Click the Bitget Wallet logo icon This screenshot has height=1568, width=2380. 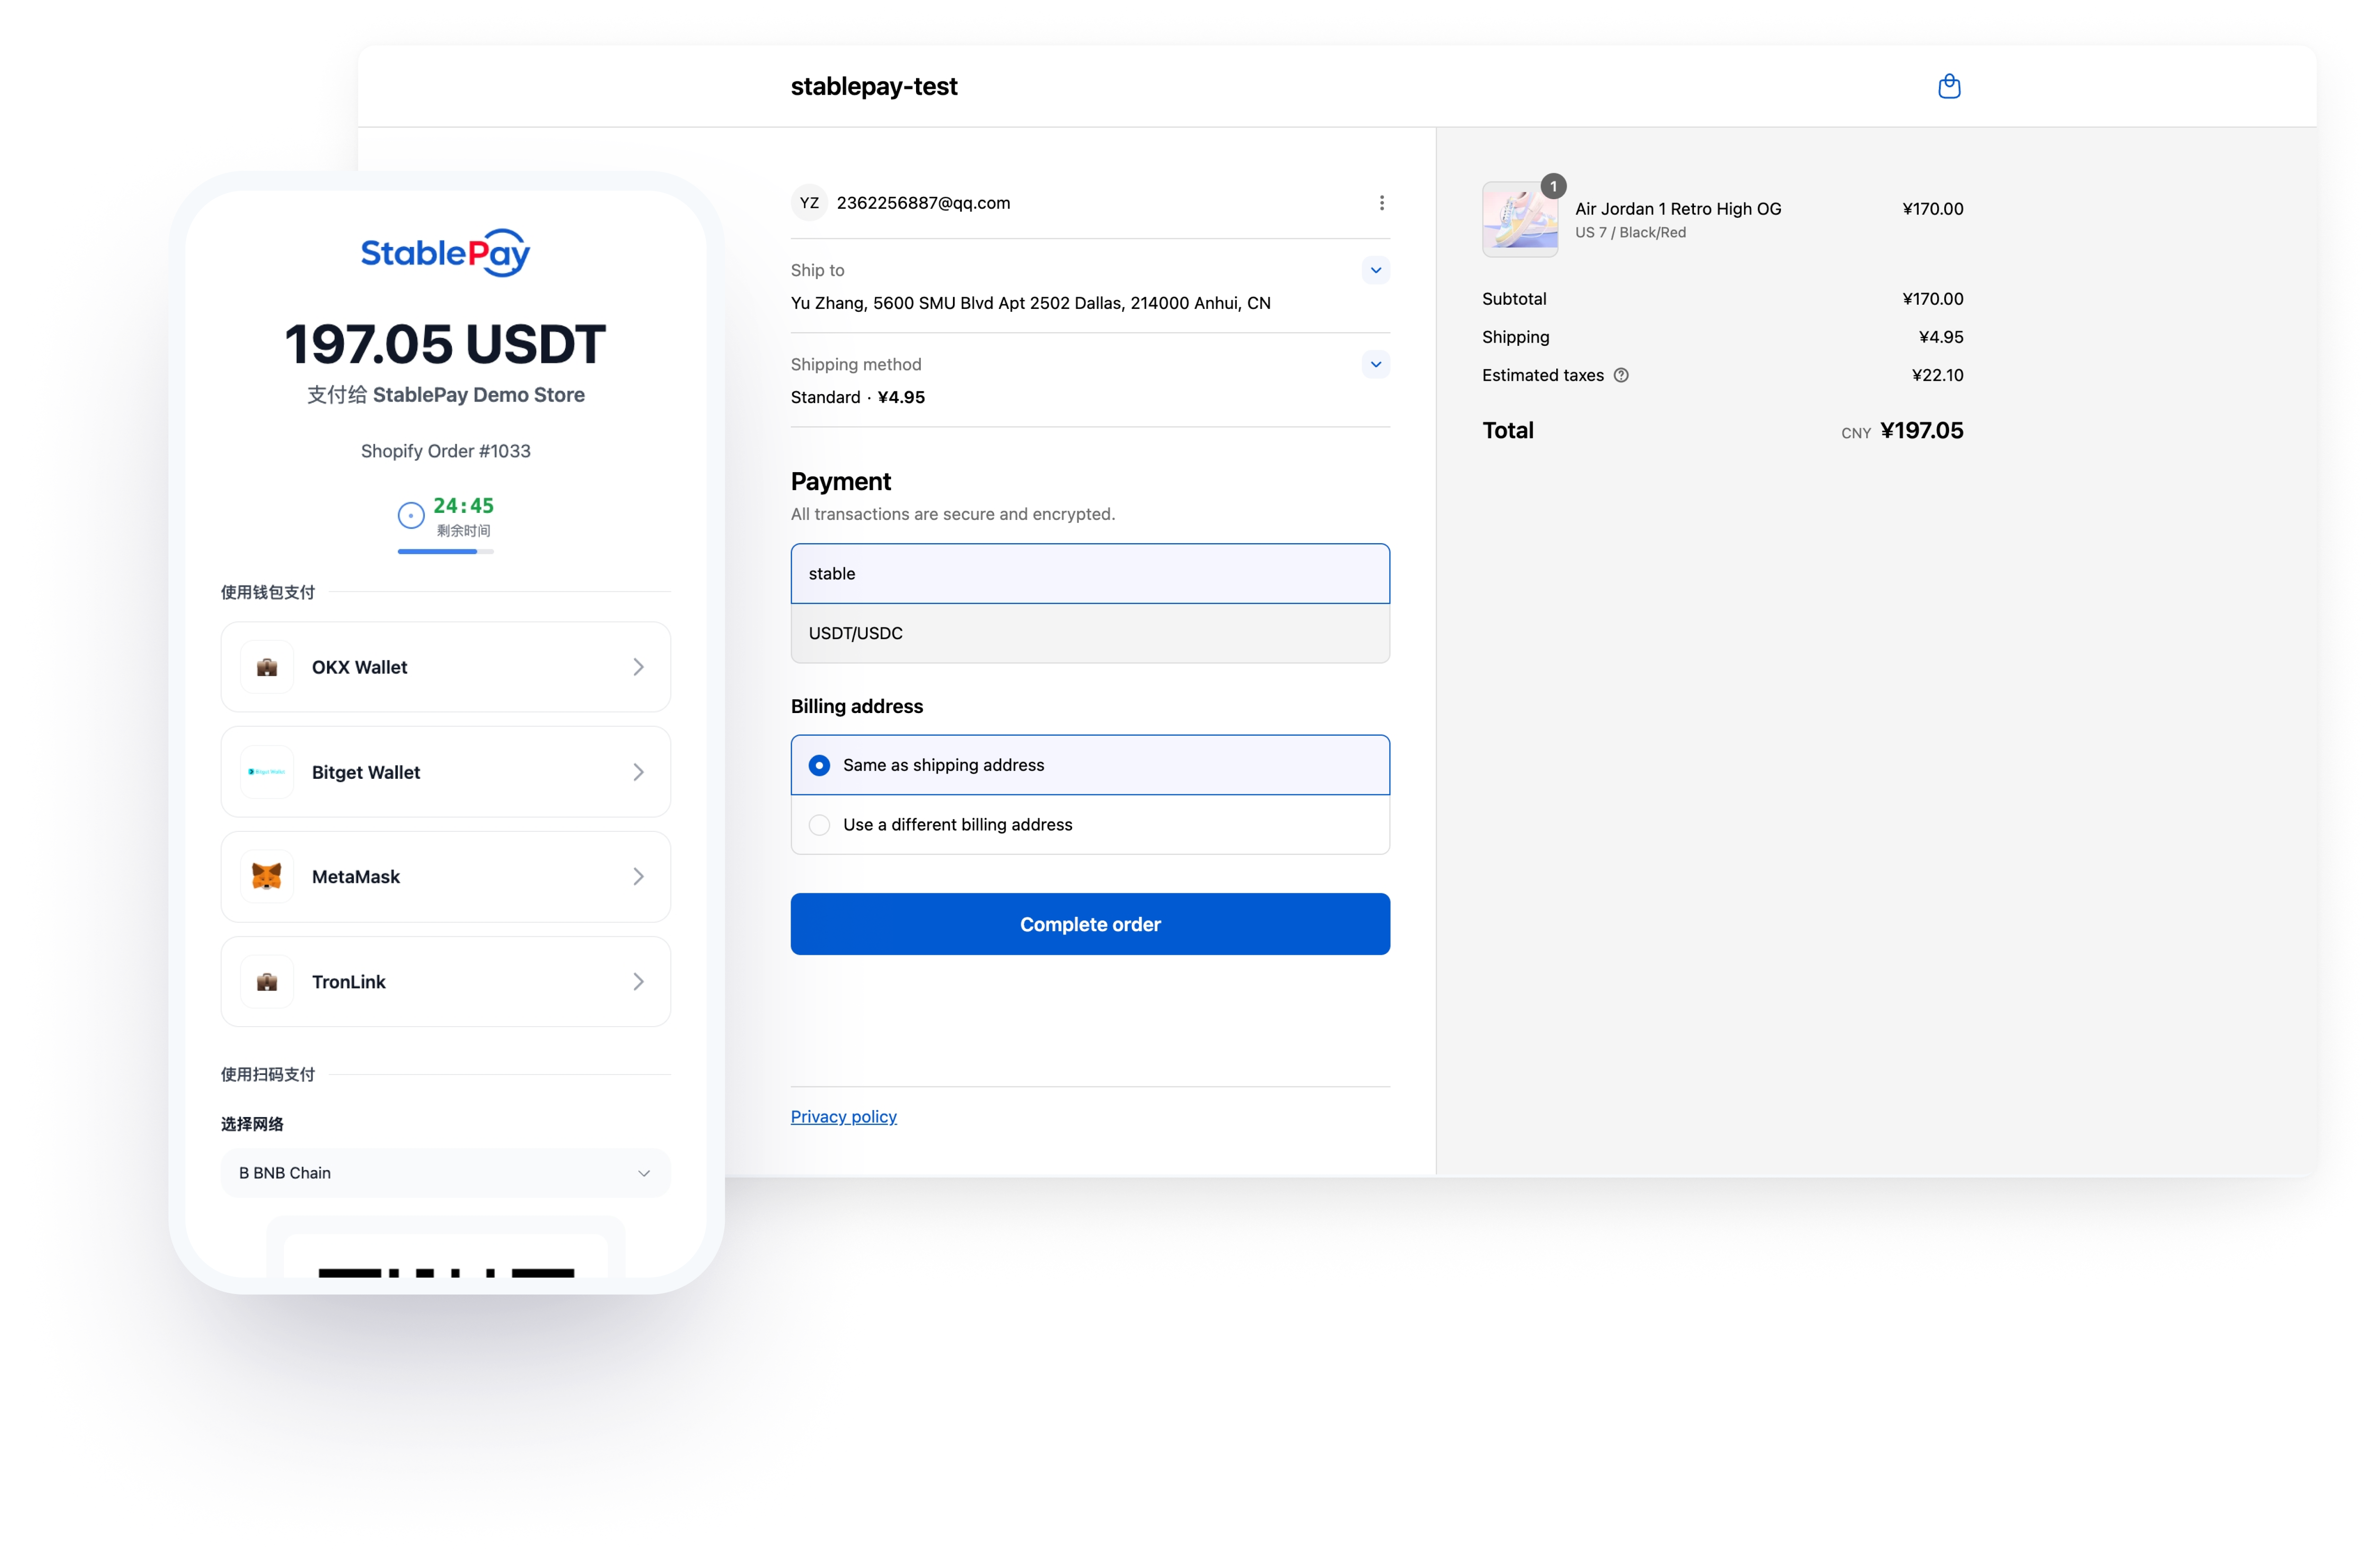(267, 772)
